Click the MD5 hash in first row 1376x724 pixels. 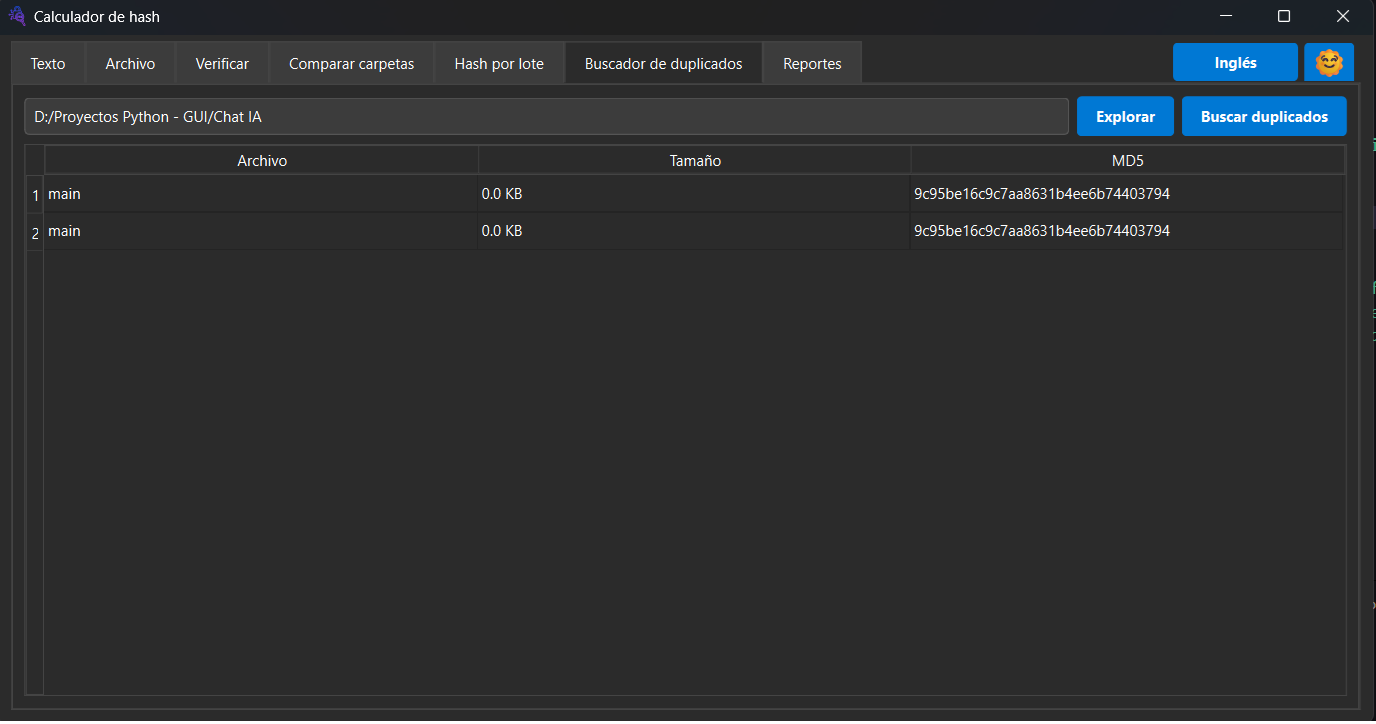tap(1041, 194)
